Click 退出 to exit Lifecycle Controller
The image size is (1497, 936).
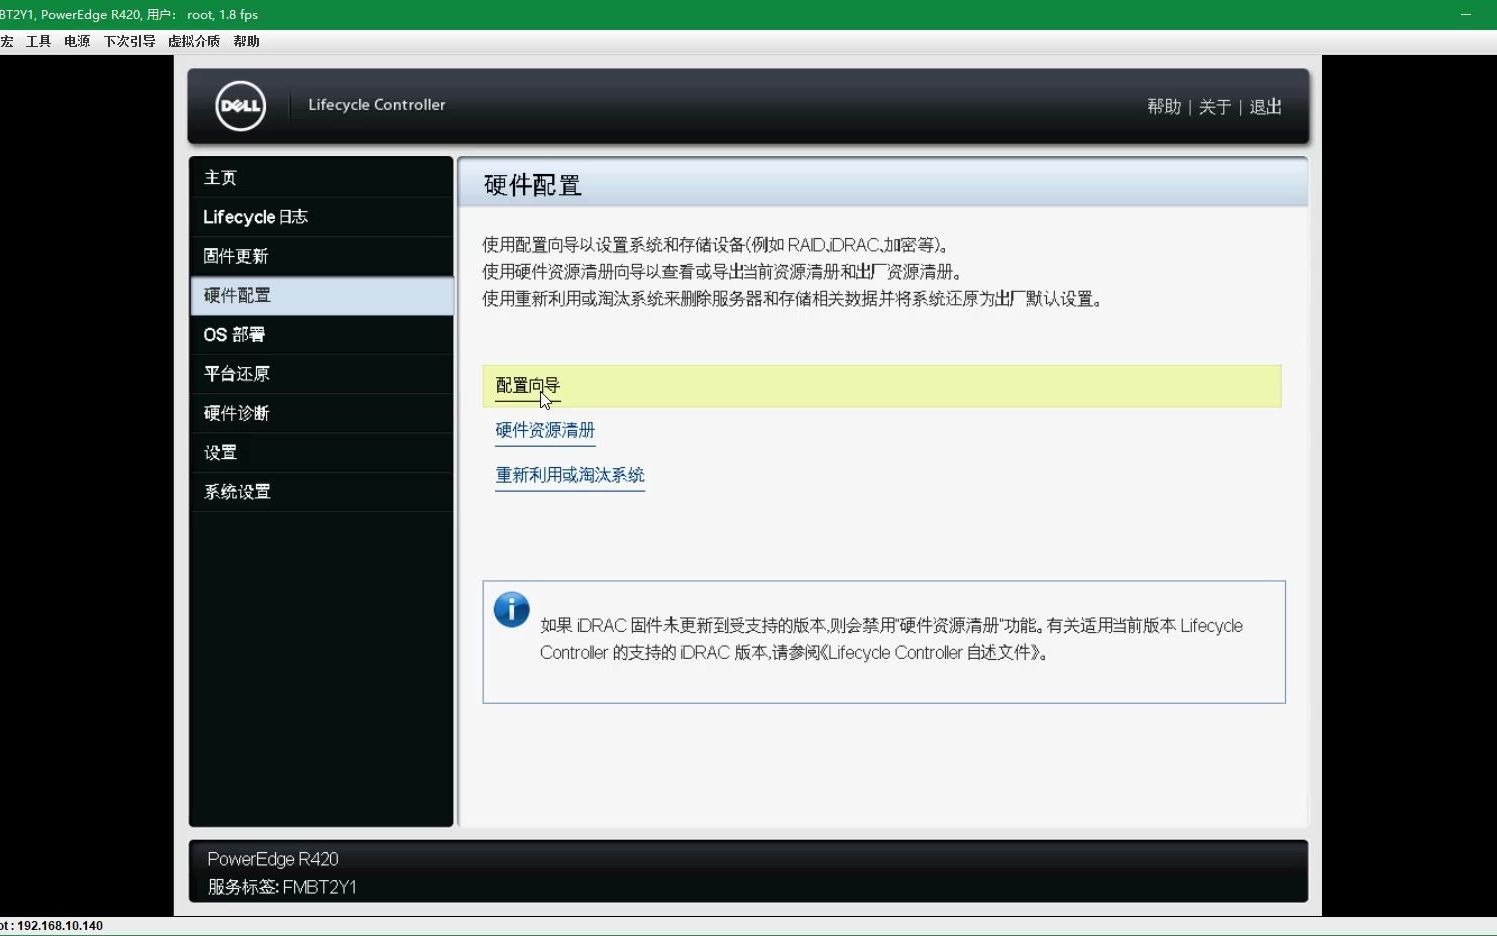1266,106
